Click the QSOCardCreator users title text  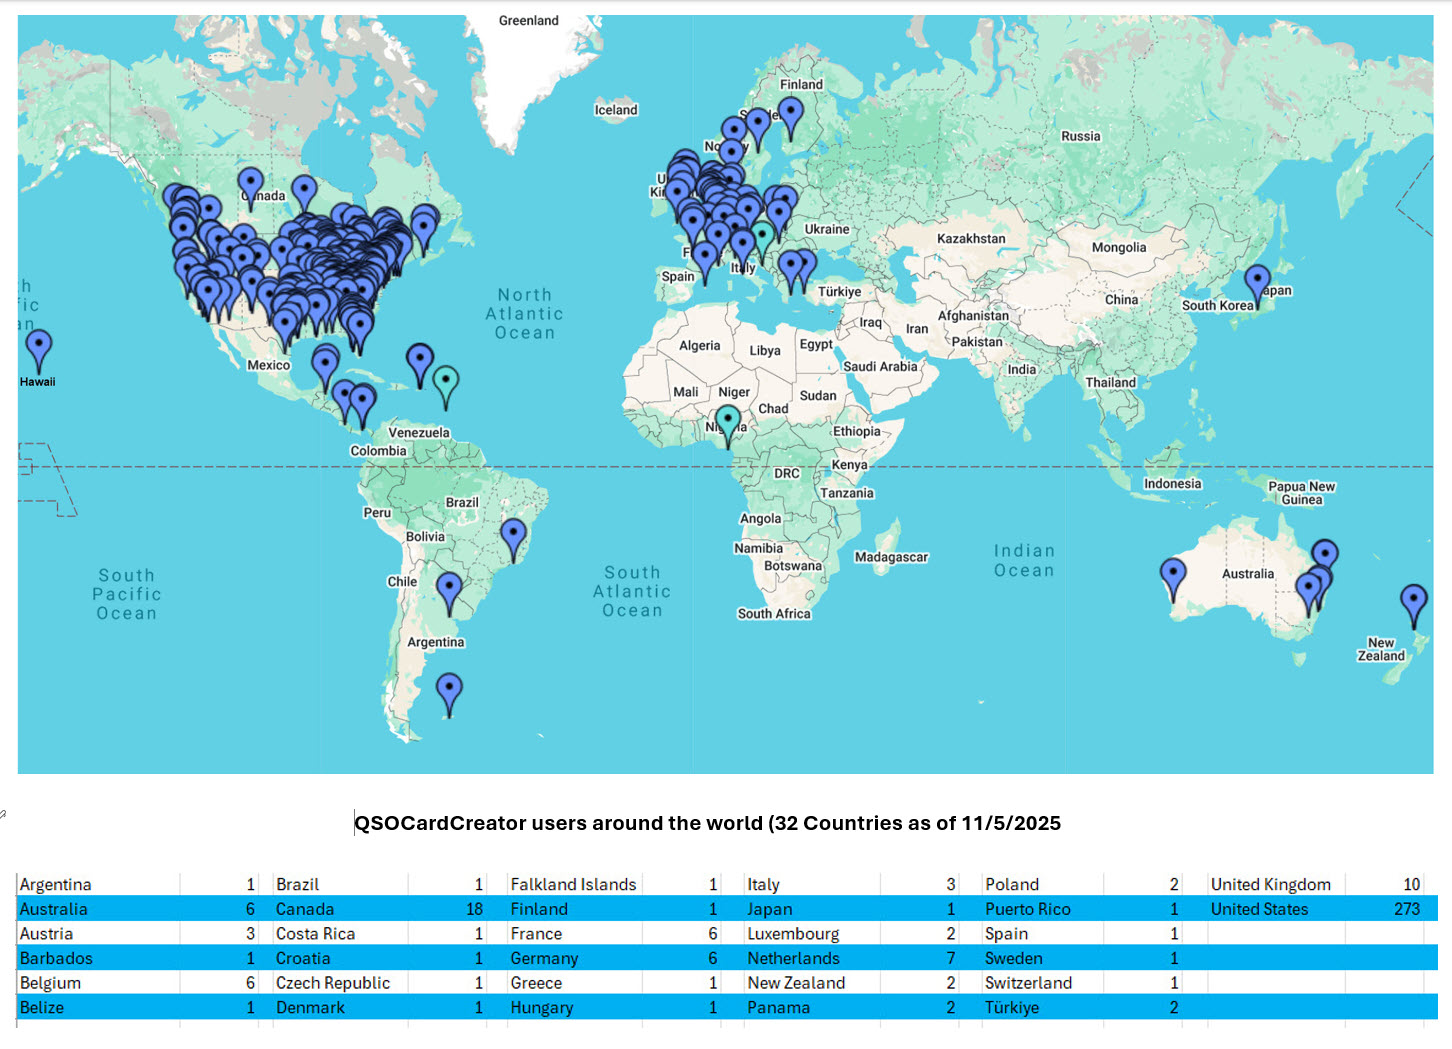[x=707, y=823]
